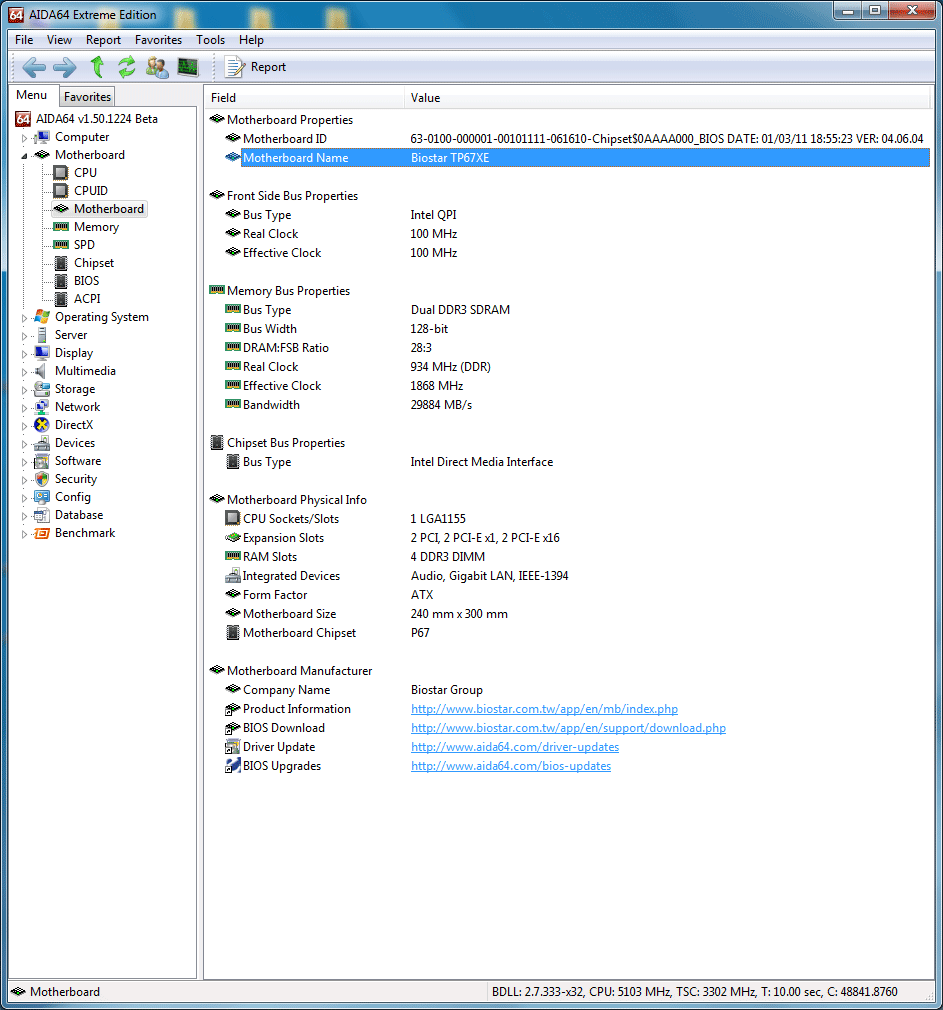Open the Help menu
The image size is (943, 1010).
[251, 40]
